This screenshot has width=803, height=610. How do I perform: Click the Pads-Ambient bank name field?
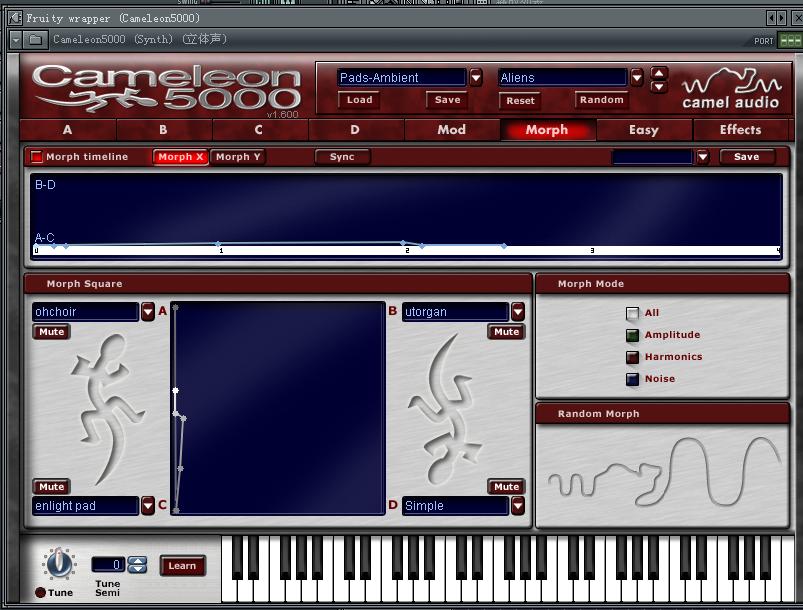pyautogui.click(x=402, y=77)
